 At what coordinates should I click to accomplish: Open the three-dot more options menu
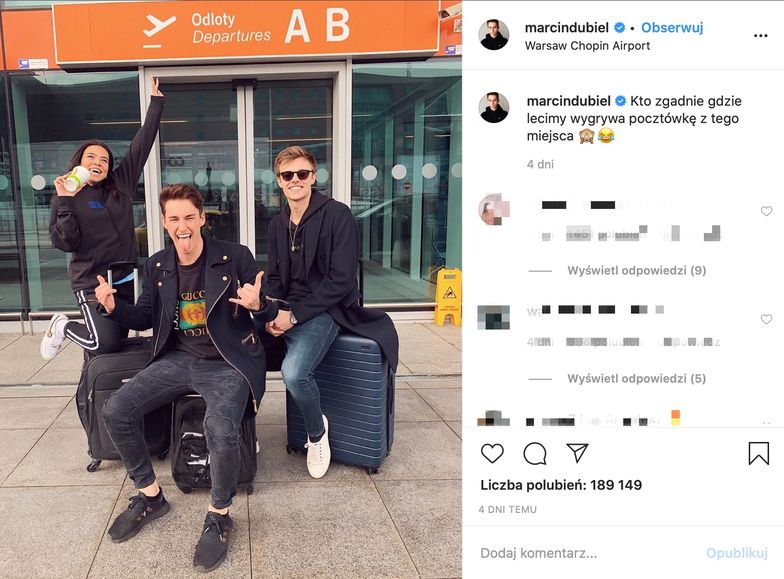[x=760, y=36]
